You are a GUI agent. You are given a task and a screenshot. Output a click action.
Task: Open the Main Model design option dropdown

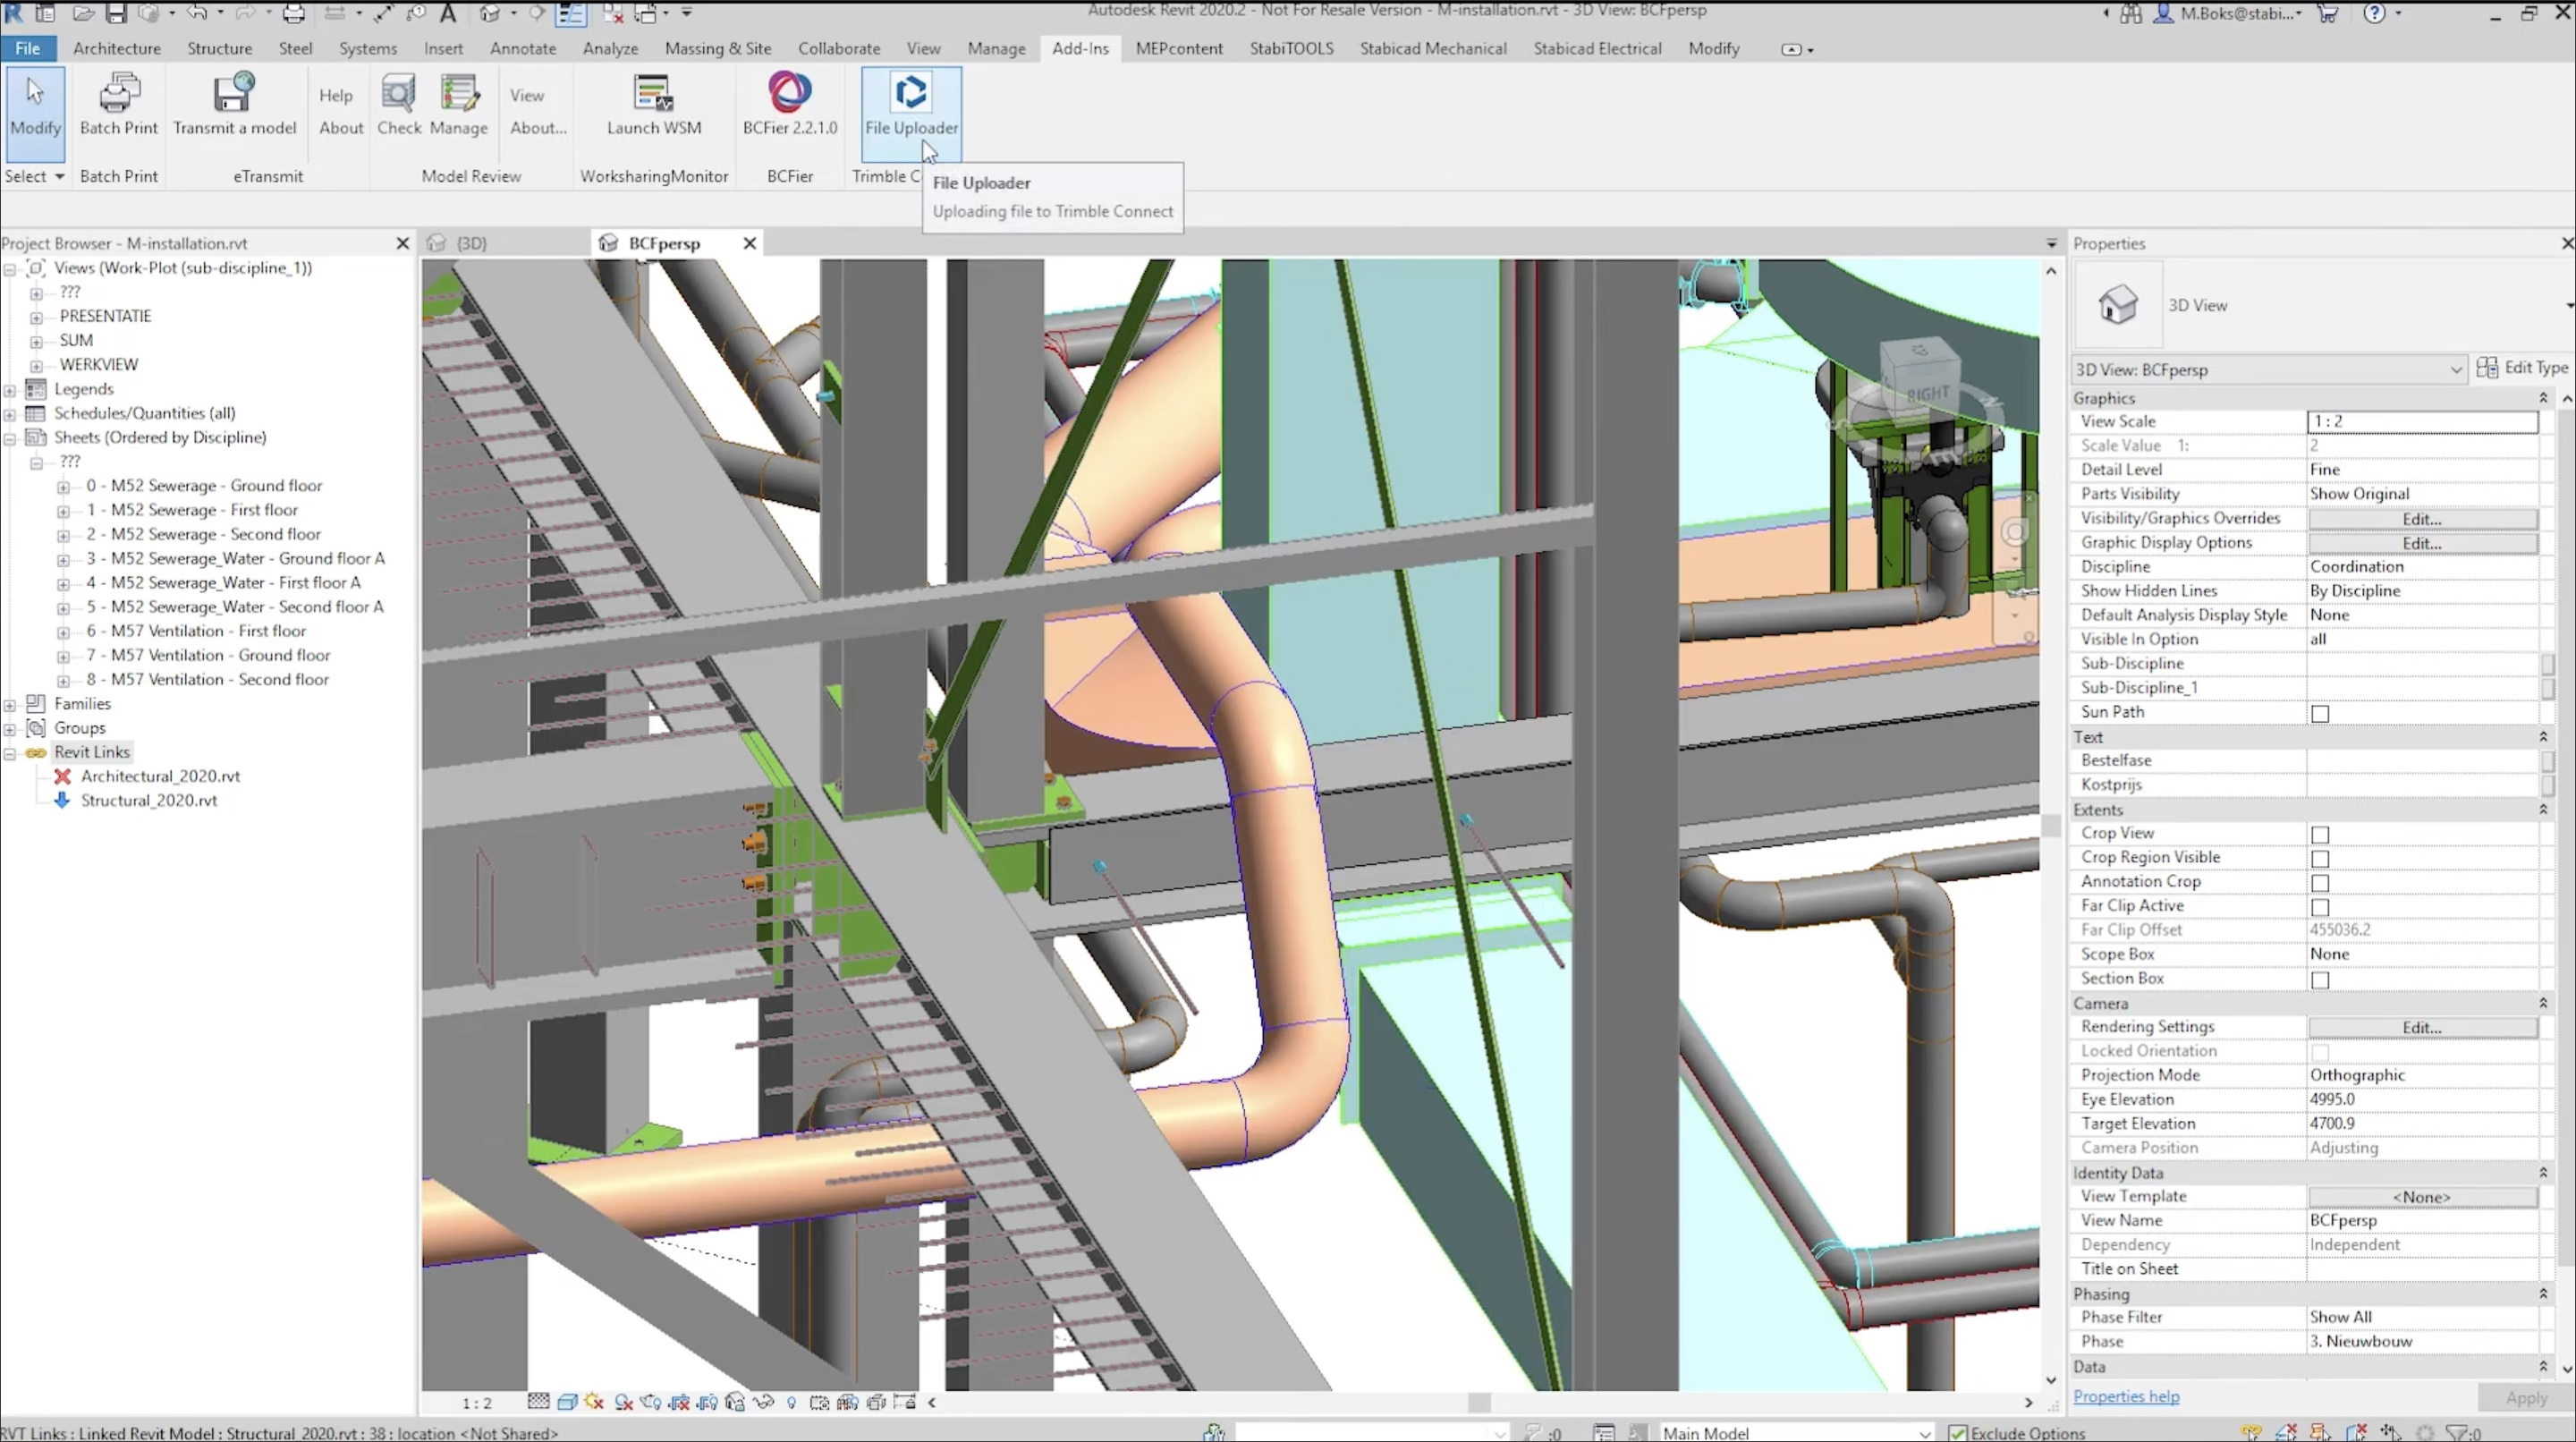point(1796,1432)
